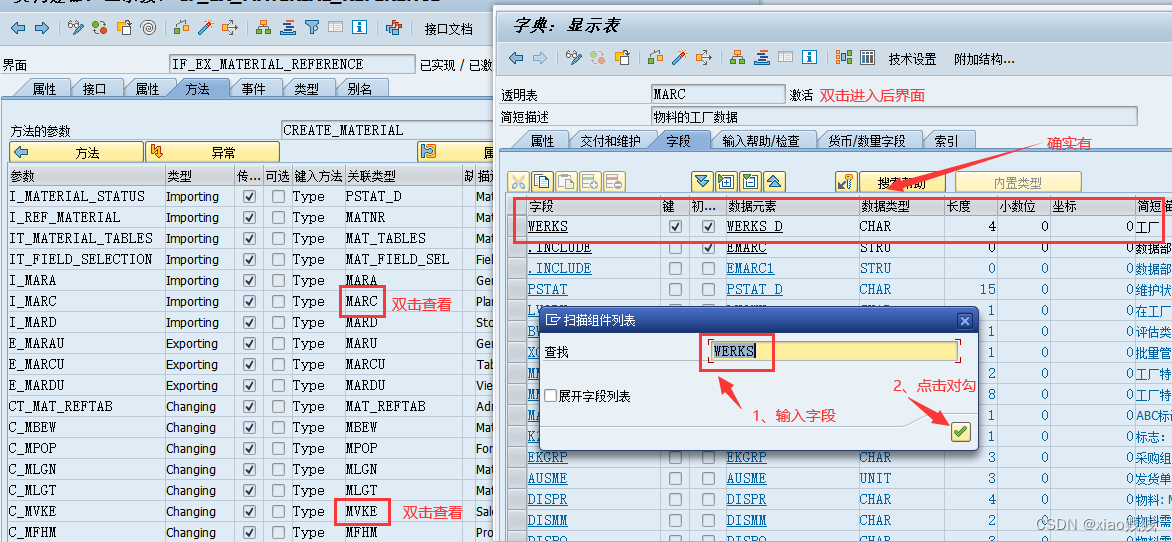Open the EMARC1 data element link
Viewport: 1172px width, 542px height.
[x=750, y=268]
